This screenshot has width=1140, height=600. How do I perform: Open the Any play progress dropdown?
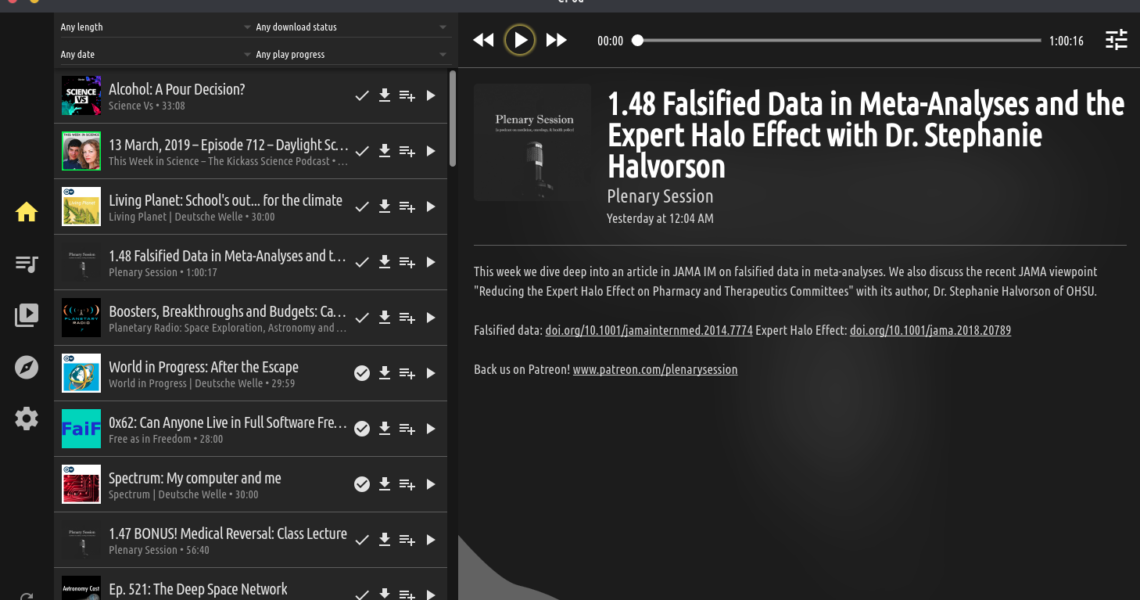(348, 54)
